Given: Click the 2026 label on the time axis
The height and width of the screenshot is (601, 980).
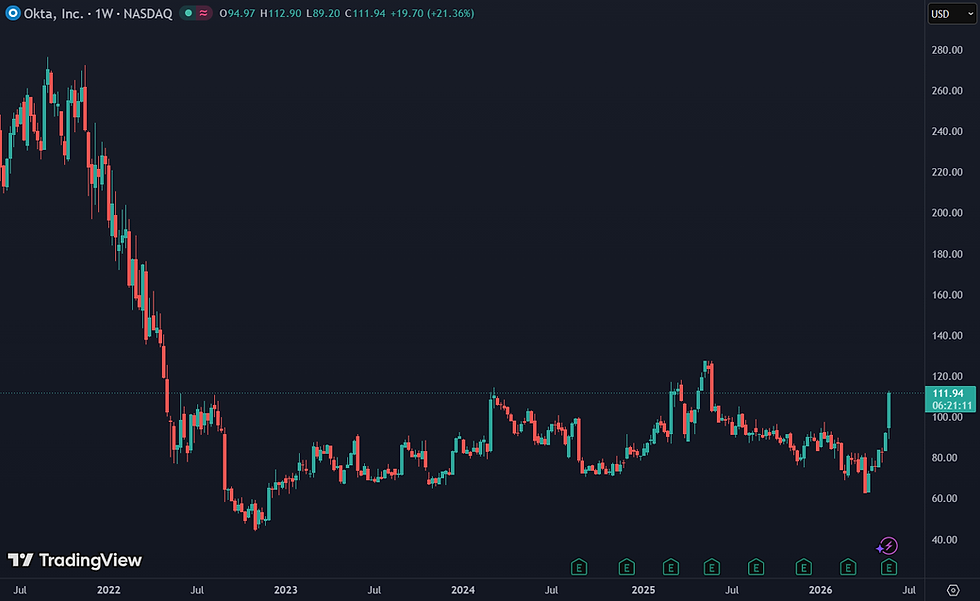Looking at the screenshot, I should pos(821,590).
